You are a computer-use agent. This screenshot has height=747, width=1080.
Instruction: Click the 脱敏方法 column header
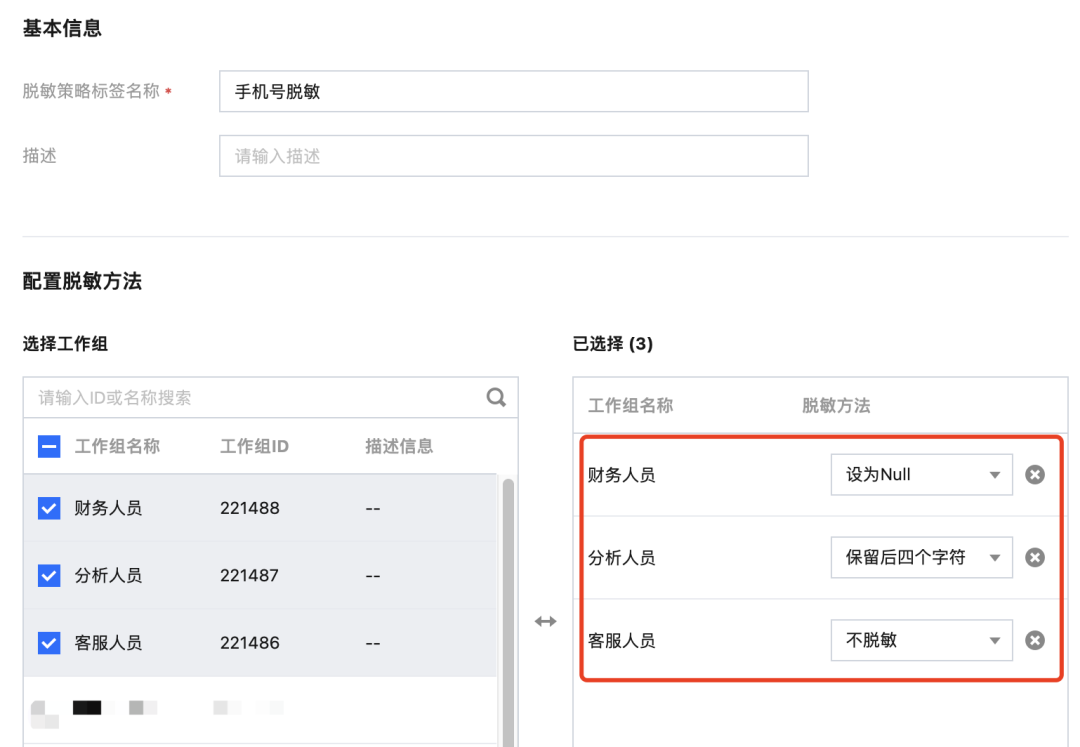pyautogui.click(x=836, y=406)
